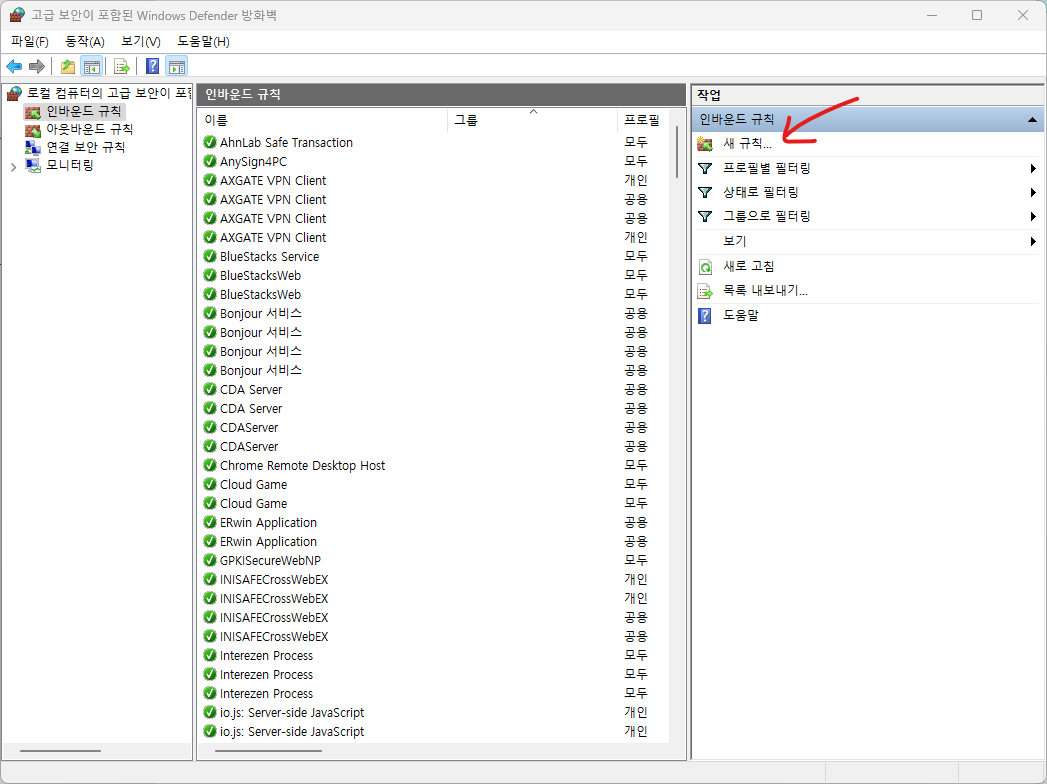The height and width of the screenshot is (784, 1047).
Task: Click the 목록 내보내기 export icon
Action: 705,291
